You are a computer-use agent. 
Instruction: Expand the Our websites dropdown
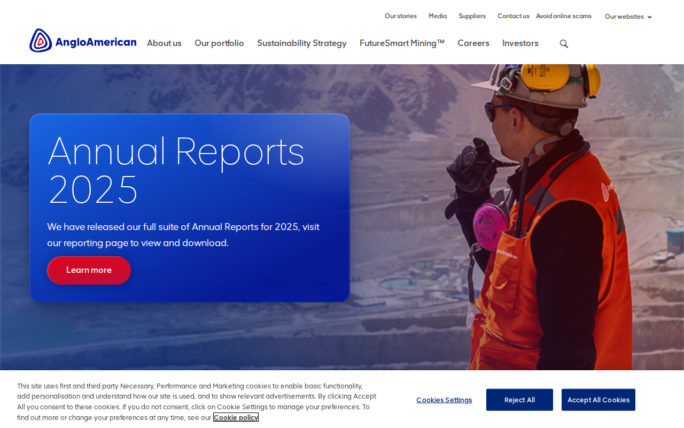click(628, 16)
